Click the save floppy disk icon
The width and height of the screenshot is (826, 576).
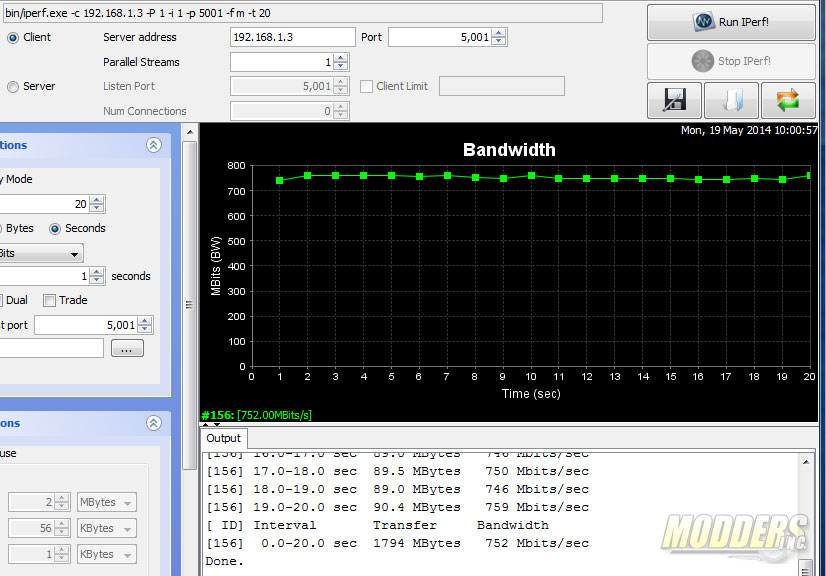point(674,100)
